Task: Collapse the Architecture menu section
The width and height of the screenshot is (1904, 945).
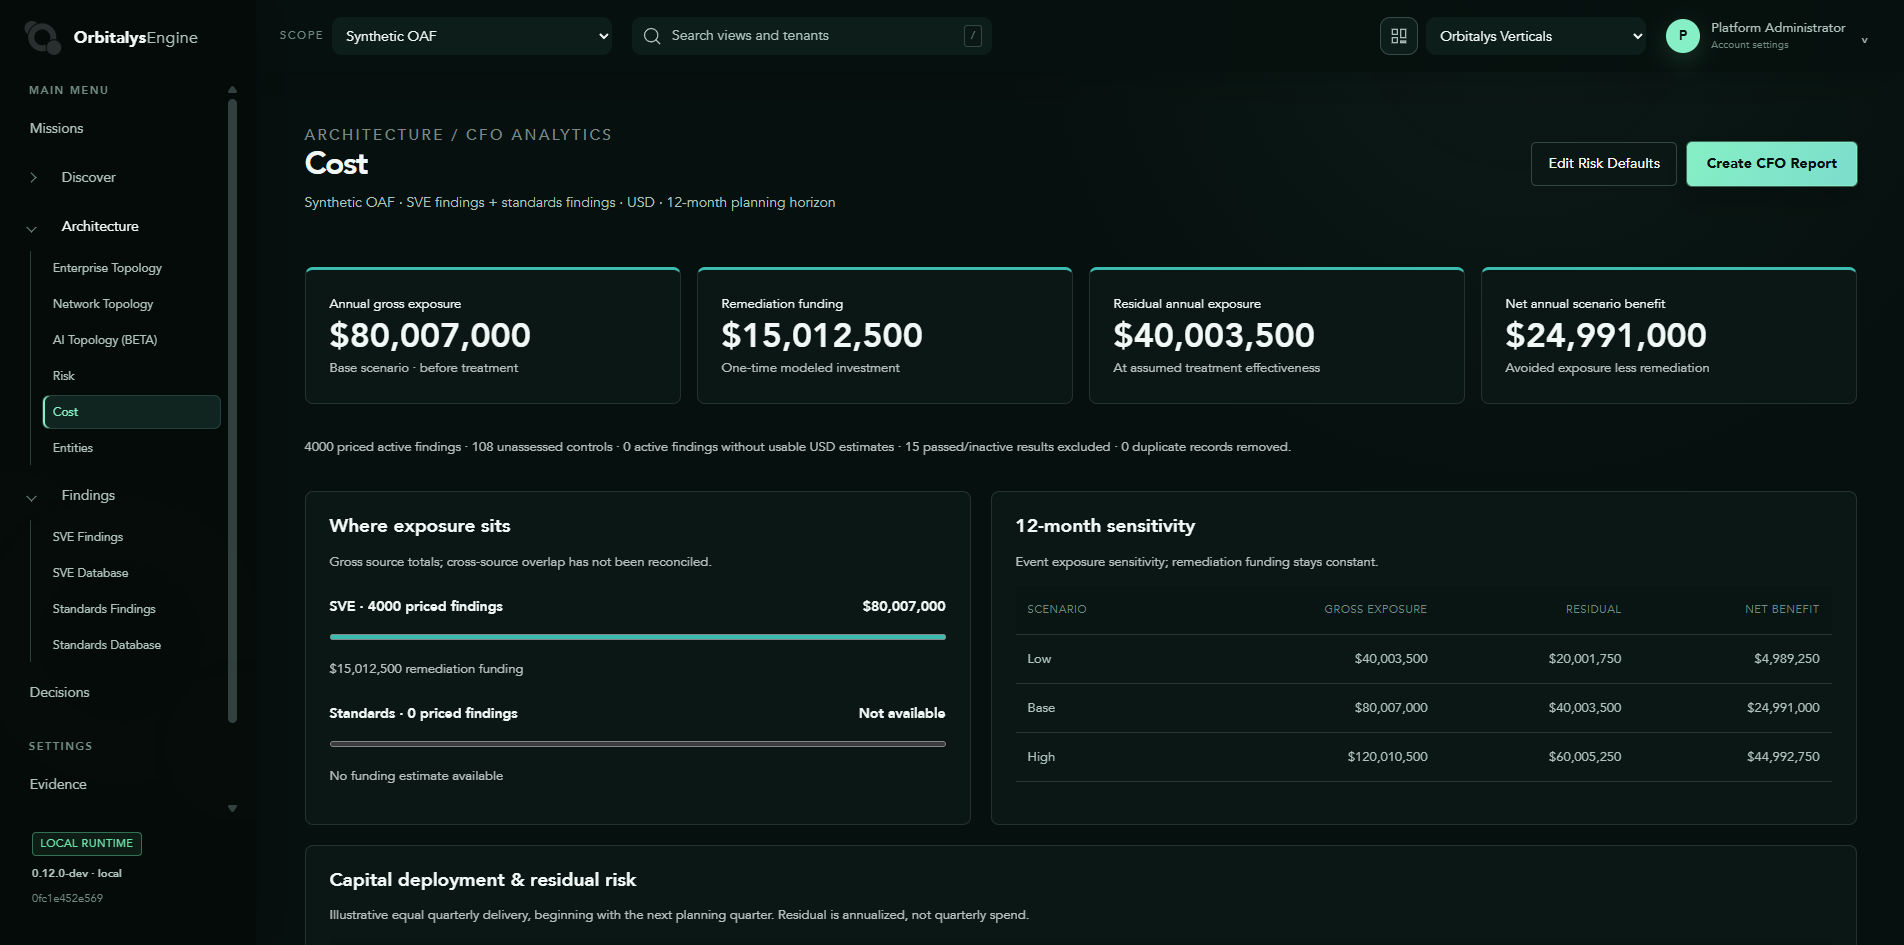Action: click(x=32, y=229)
